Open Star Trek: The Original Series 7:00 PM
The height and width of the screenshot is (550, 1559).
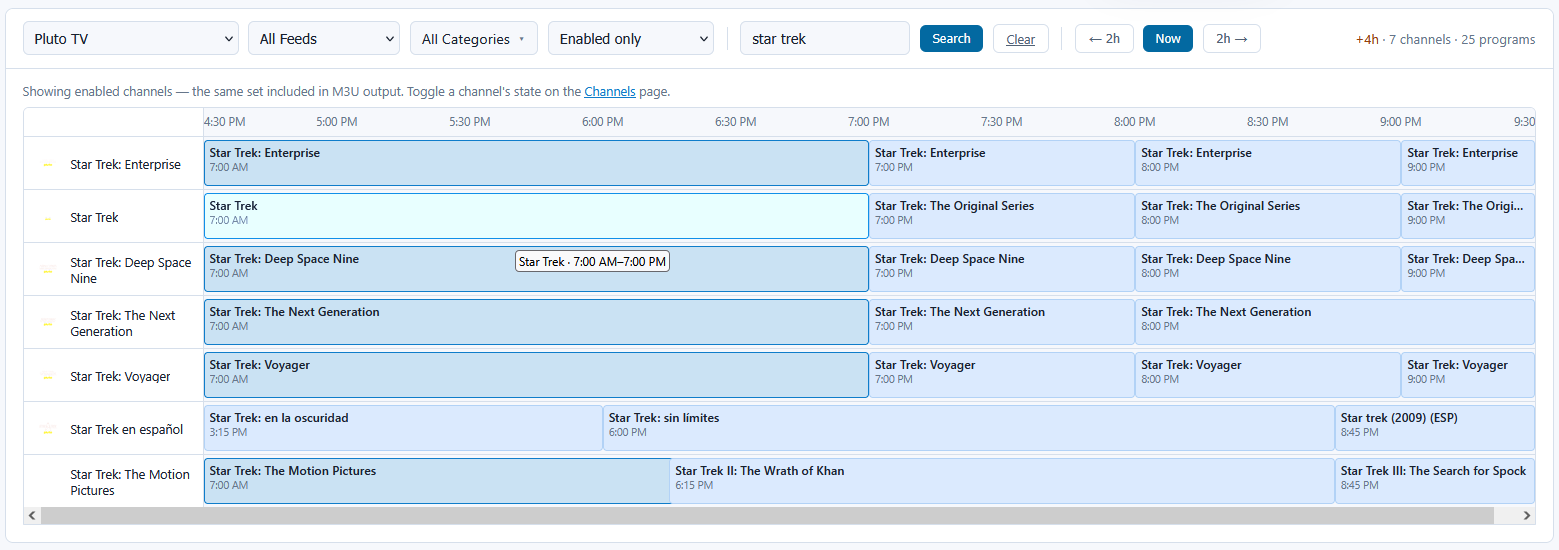point(1002,216)
